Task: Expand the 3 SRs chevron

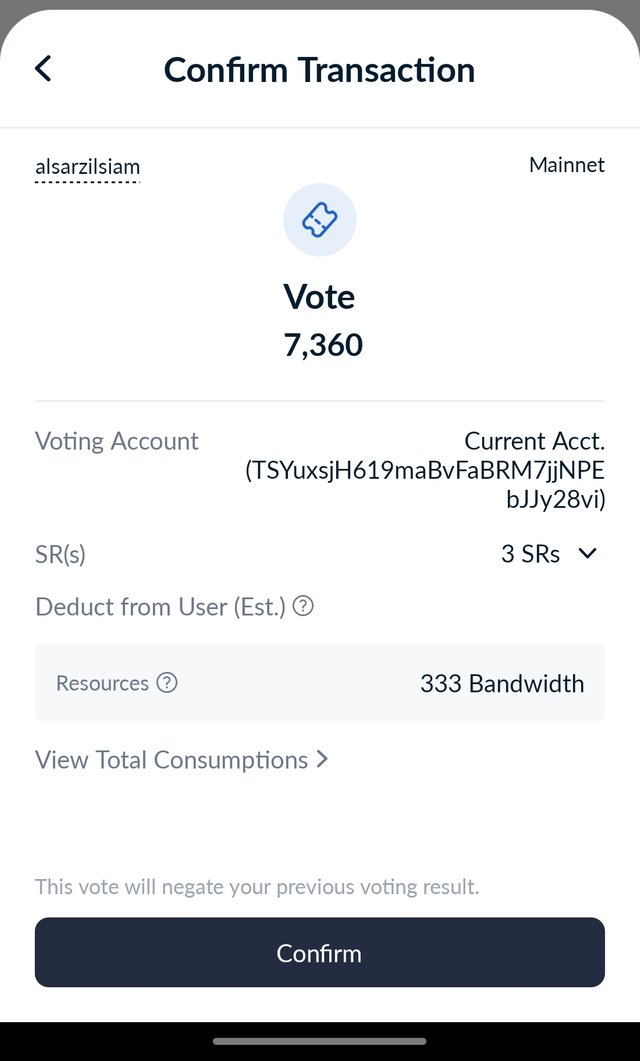Action: click(588, 554)
